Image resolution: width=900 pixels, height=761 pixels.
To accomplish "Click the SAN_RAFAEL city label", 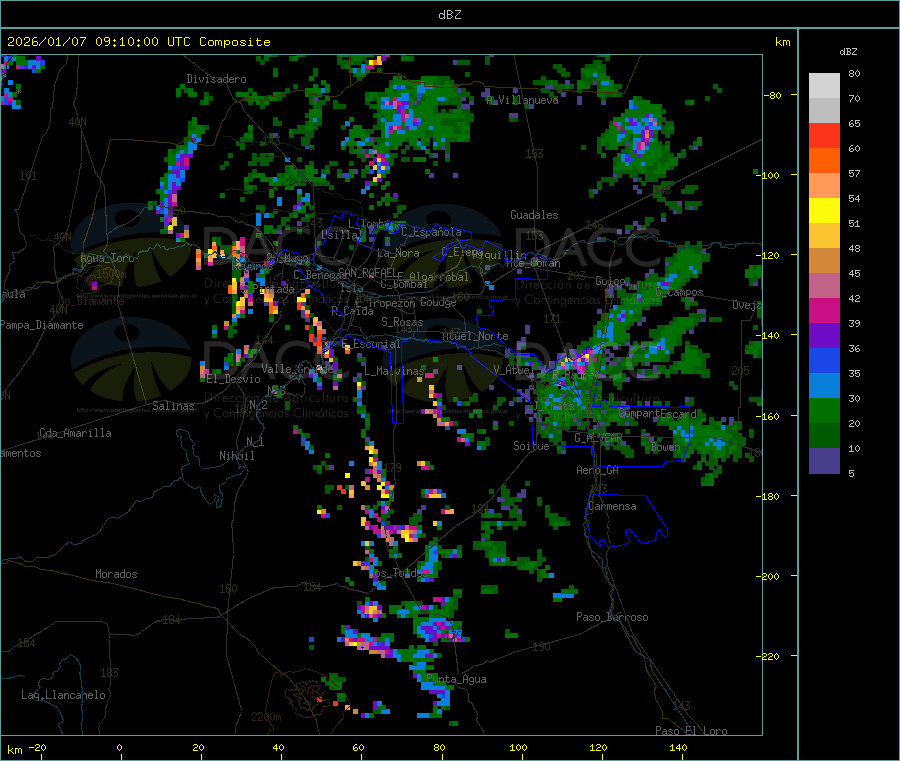I will tap(367, 272).
